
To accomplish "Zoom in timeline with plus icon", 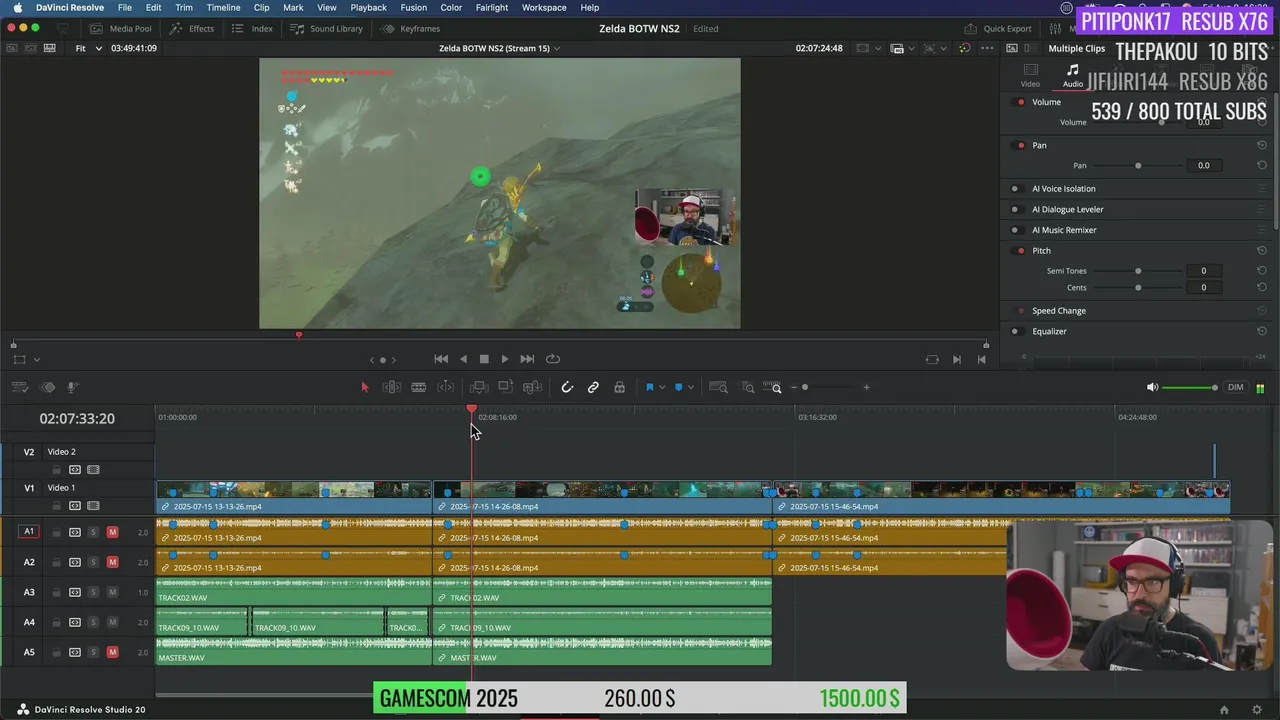I will (866, 387).
